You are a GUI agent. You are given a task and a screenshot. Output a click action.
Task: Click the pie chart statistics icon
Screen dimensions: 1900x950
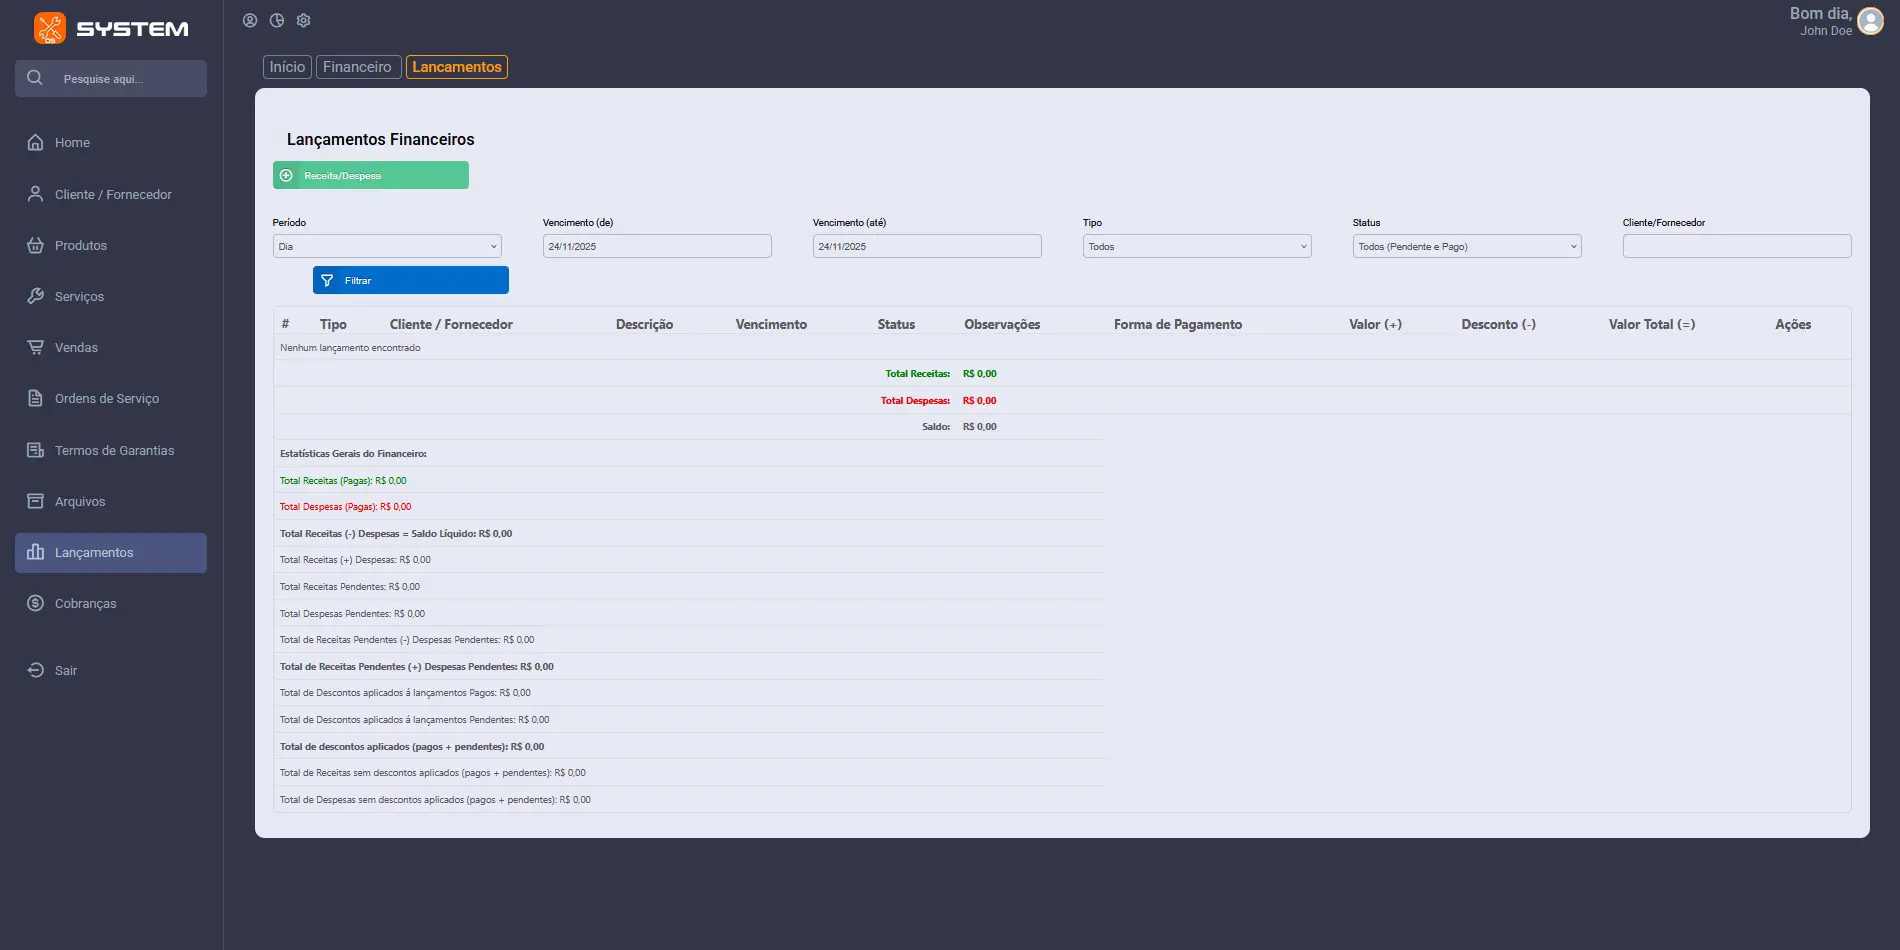point(277,20)
